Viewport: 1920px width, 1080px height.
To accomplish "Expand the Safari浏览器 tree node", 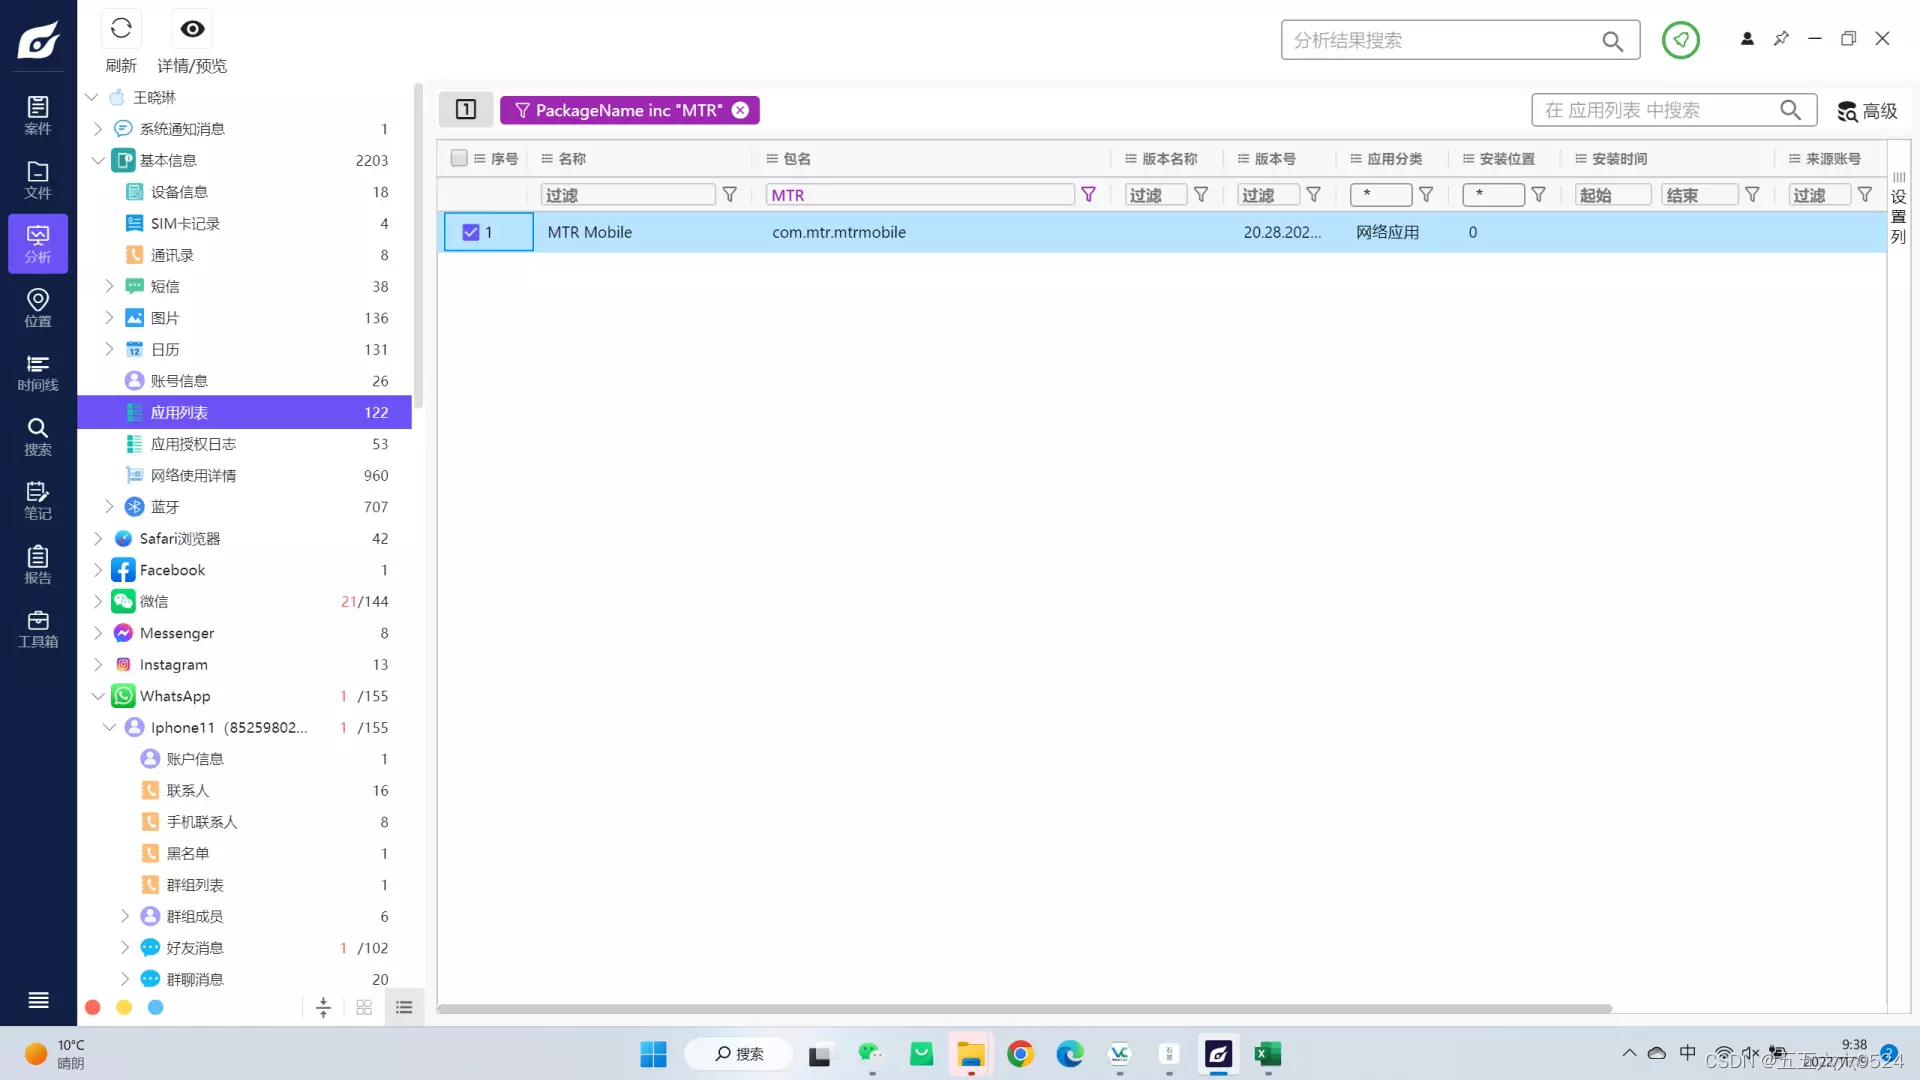I will point(98,538).
